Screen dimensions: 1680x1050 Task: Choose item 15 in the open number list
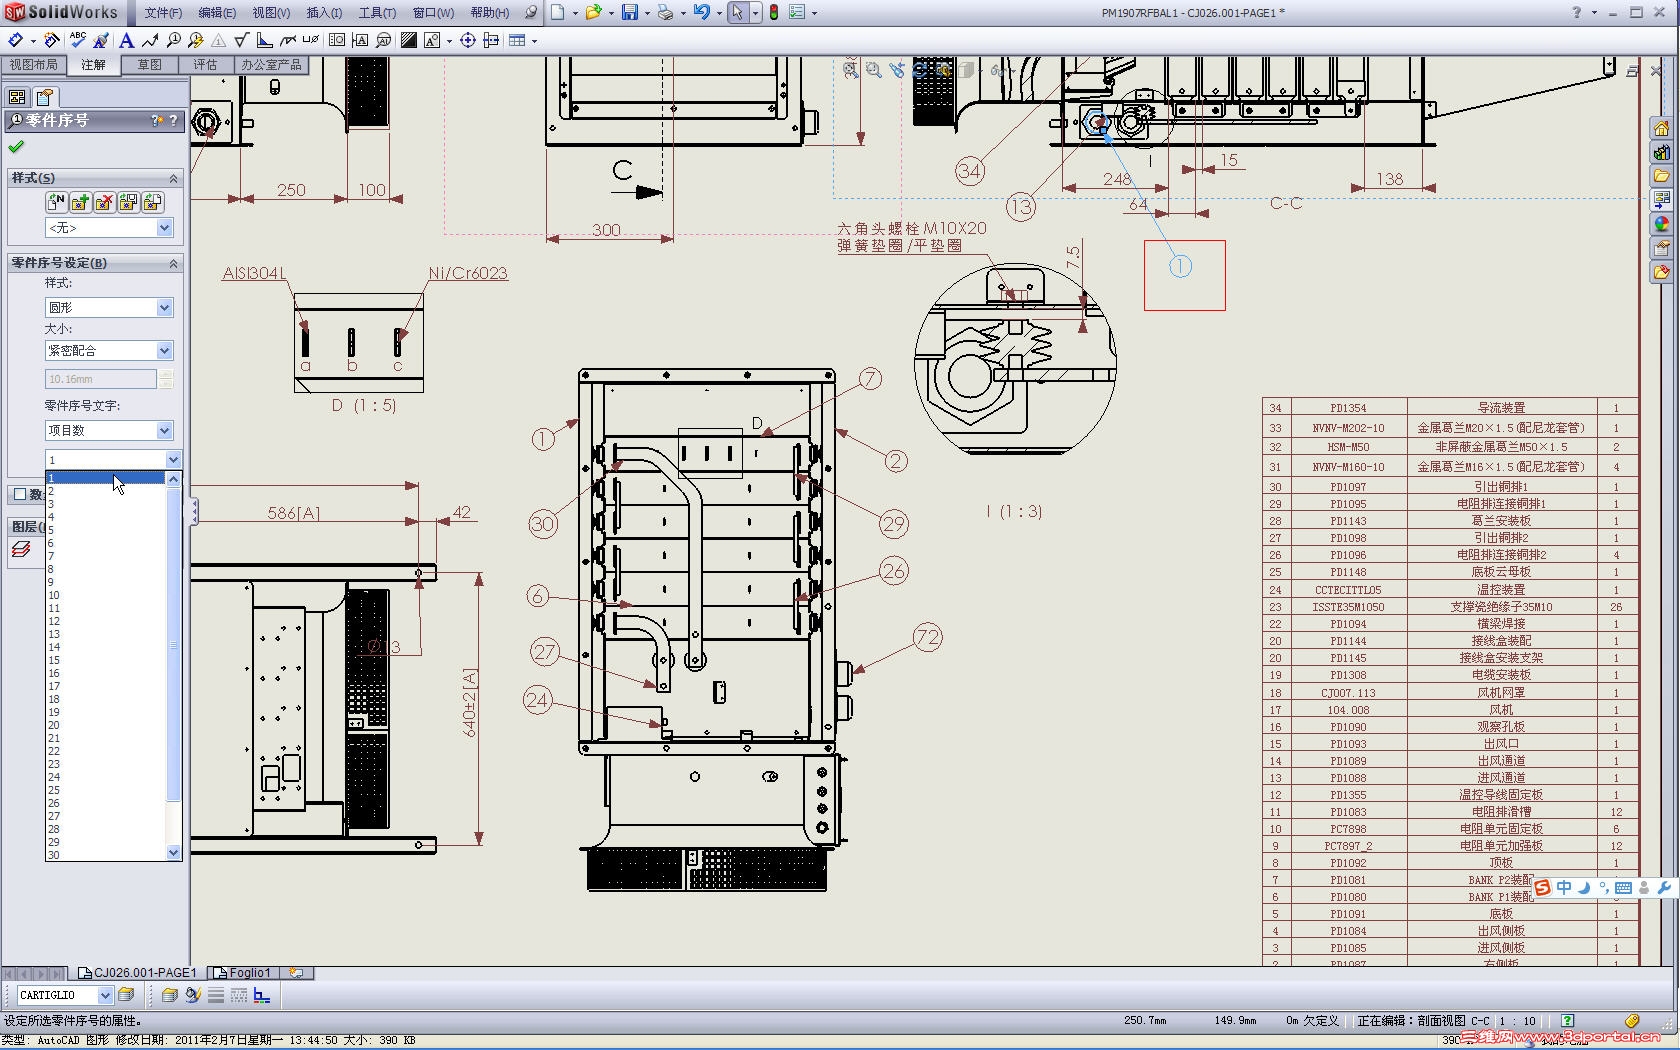coord(54,660)
